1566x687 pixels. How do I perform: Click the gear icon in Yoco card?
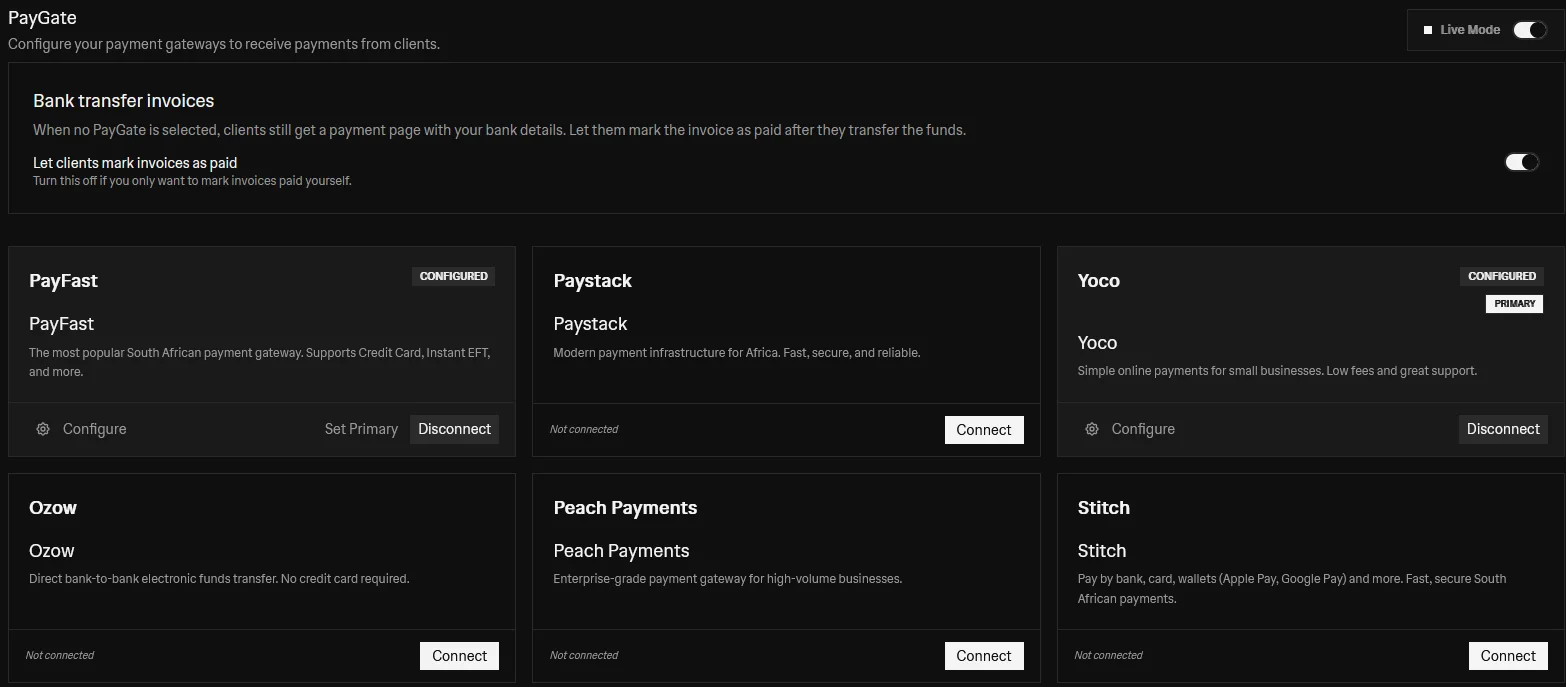1092,429
